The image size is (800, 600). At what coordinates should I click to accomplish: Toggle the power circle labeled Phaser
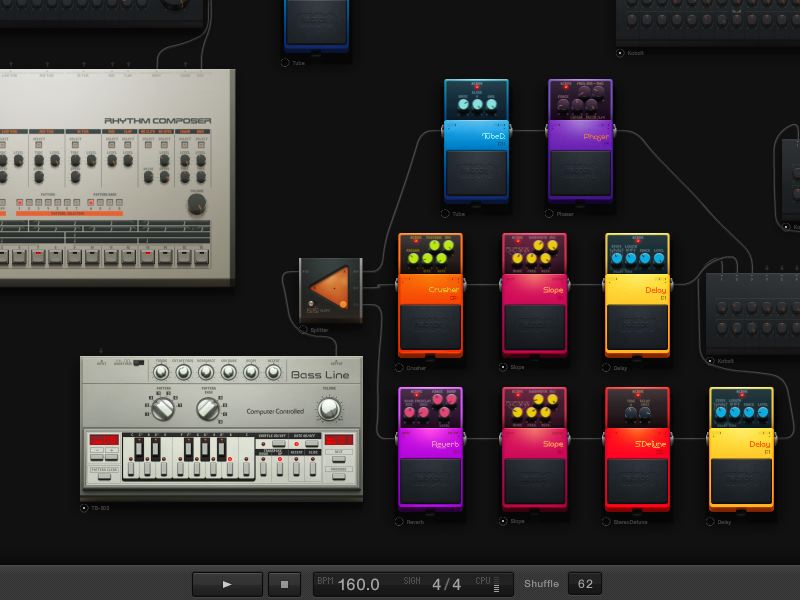(x=549, y=213)
